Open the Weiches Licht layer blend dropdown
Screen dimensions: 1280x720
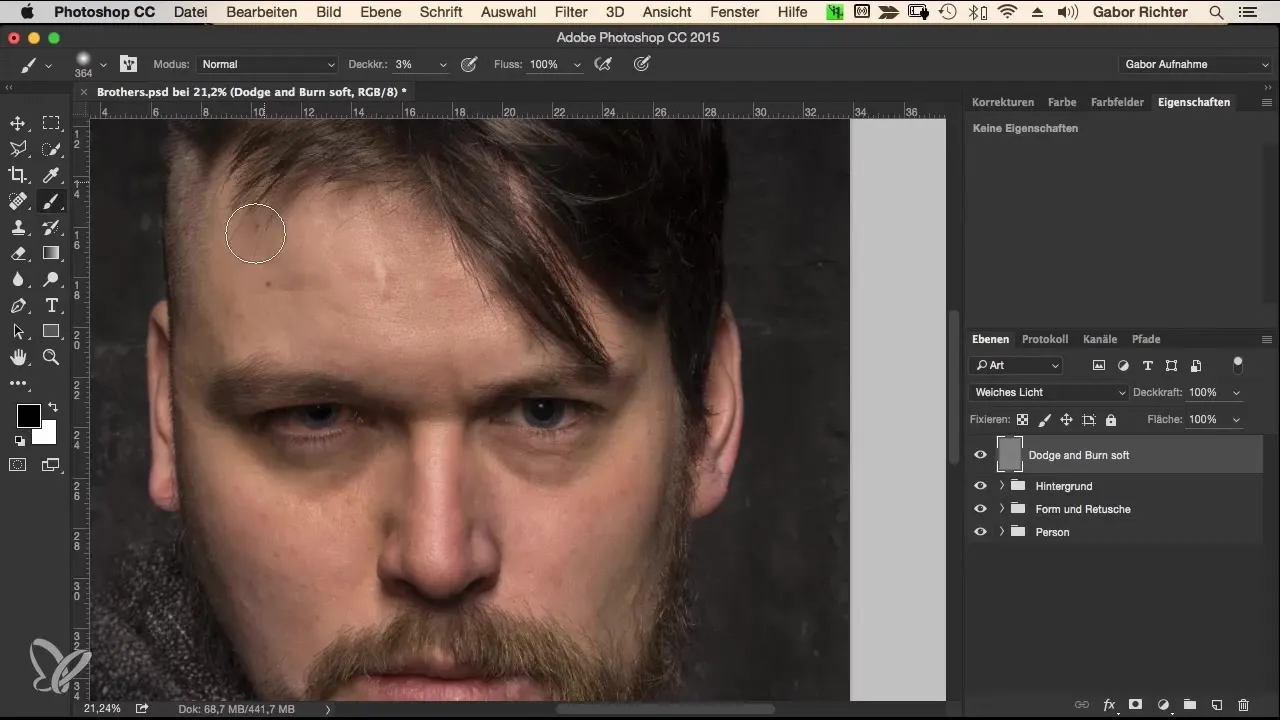tap(1049, 393)
